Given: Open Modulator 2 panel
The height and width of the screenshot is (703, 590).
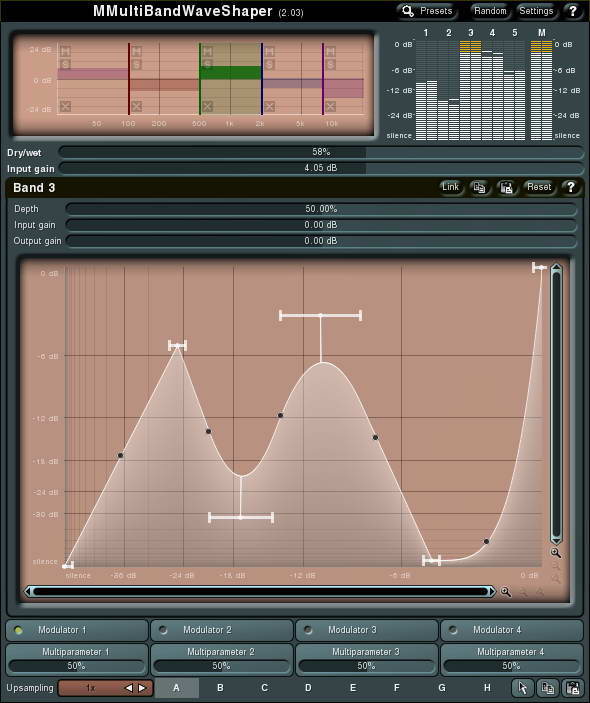Looking at the screenshot, I should click(x=221, y=630).
